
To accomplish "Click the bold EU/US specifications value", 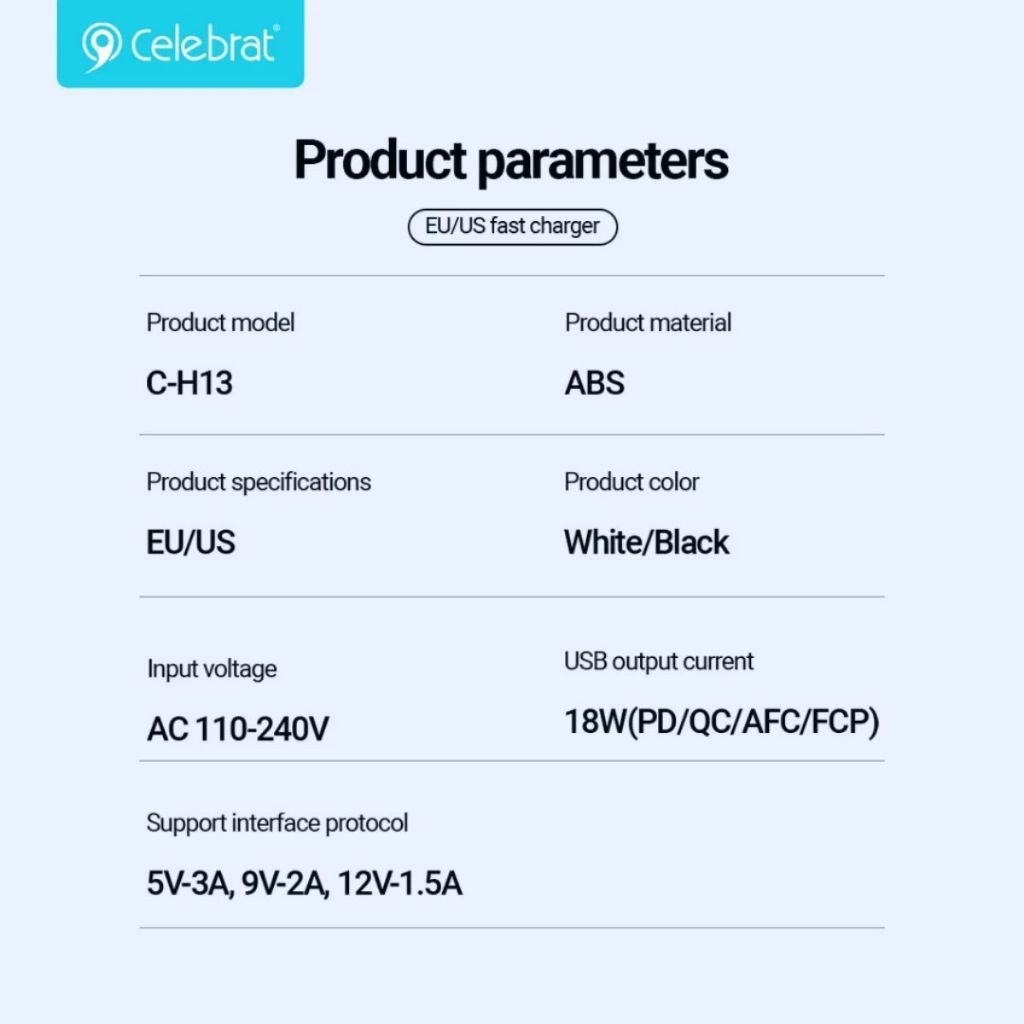I will point(190,542).
